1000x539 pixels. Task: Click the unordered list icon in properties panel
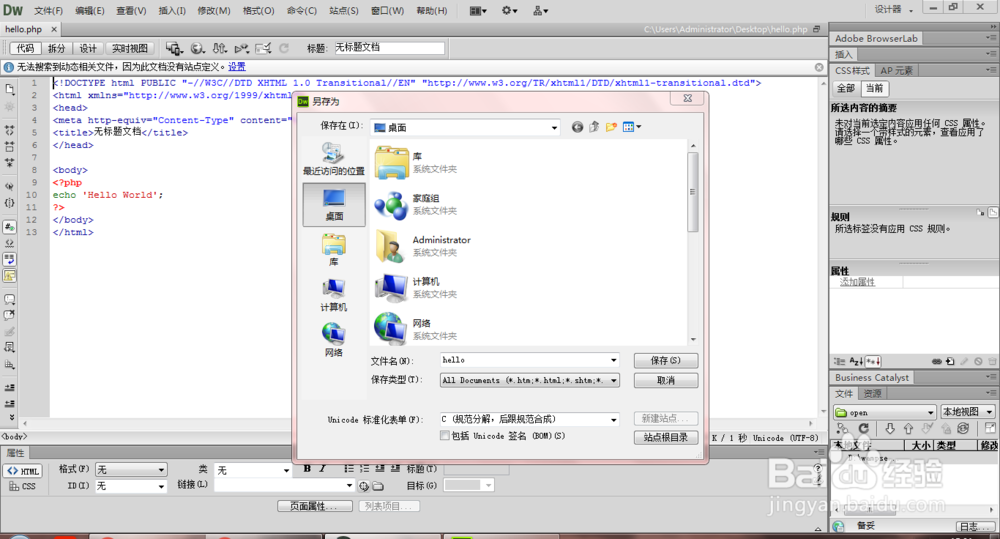[x=349, y=468]
